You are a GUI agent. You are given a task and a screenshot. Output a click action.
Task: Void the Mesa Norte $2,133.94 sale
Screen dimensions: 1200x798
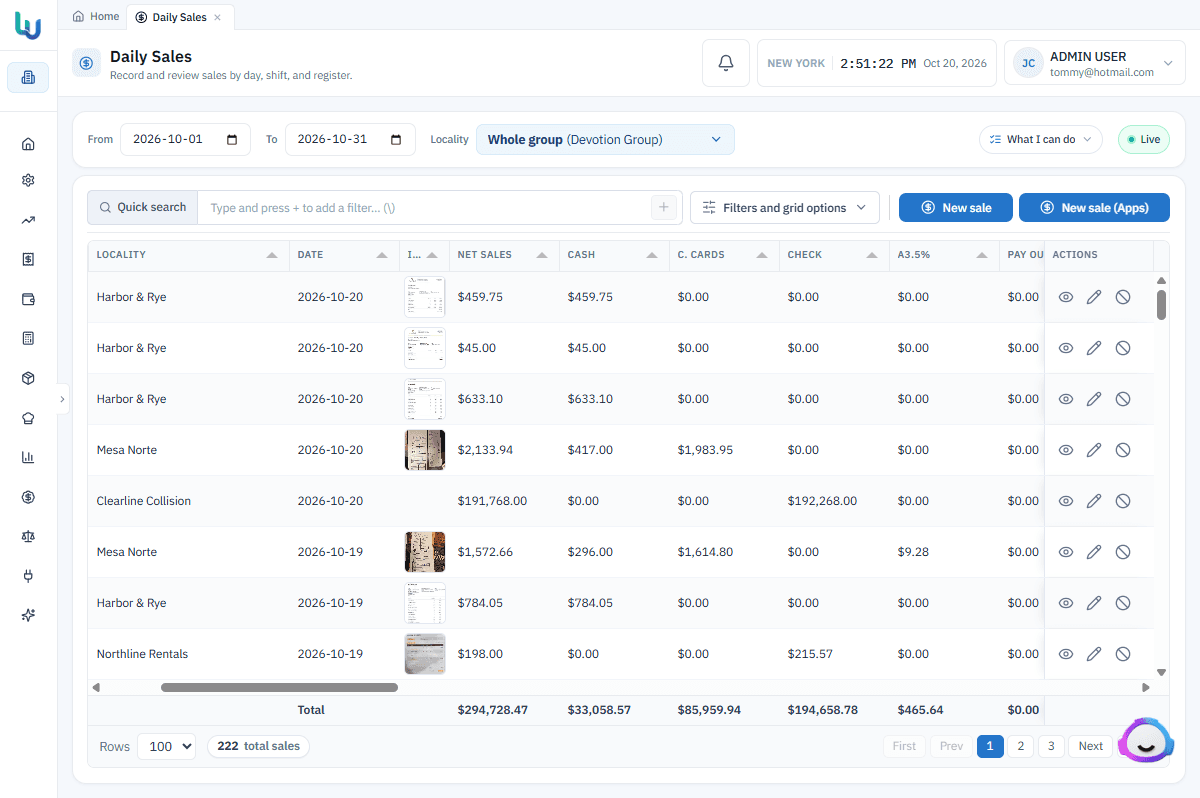pos(1123,450)
